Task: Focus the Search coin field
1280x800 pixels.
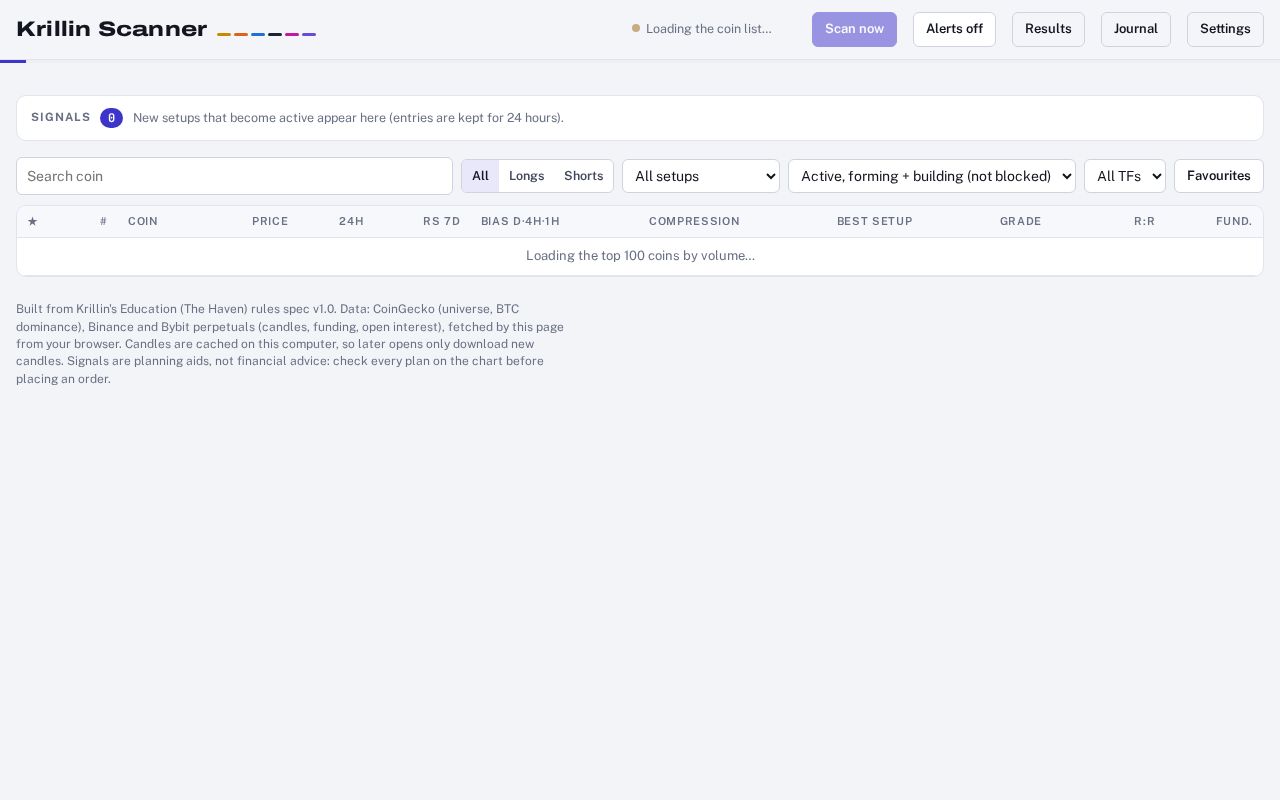Action: point(234,176)
